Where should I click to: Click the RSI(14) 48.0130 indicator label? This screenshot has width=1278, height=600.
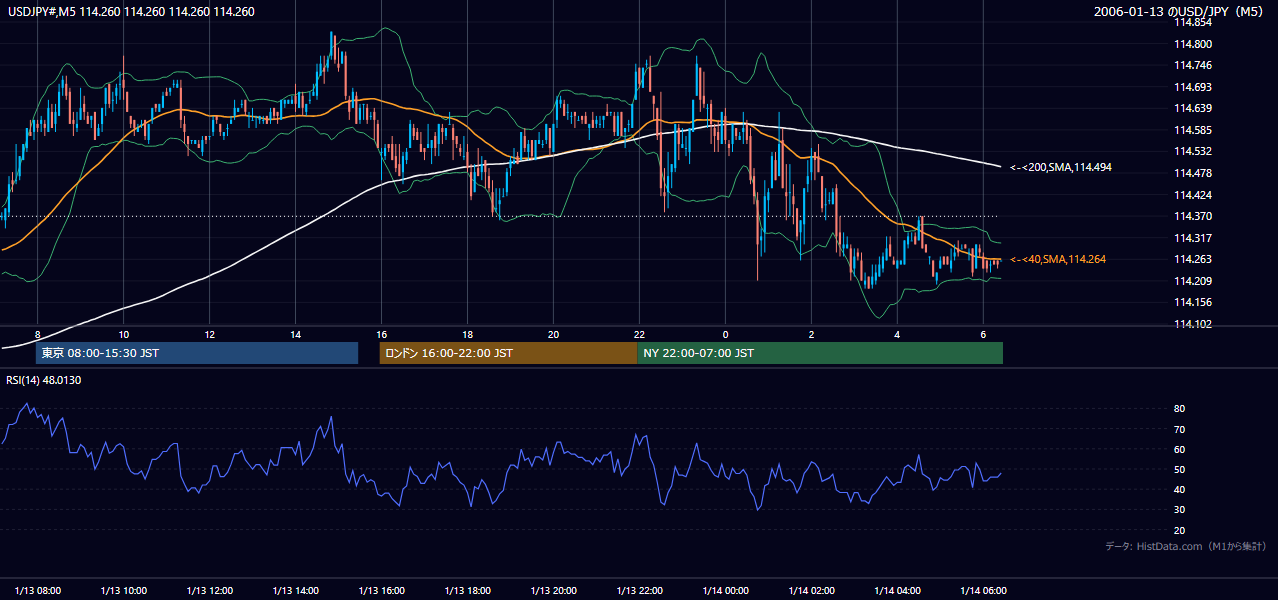(x=44, y=380)
